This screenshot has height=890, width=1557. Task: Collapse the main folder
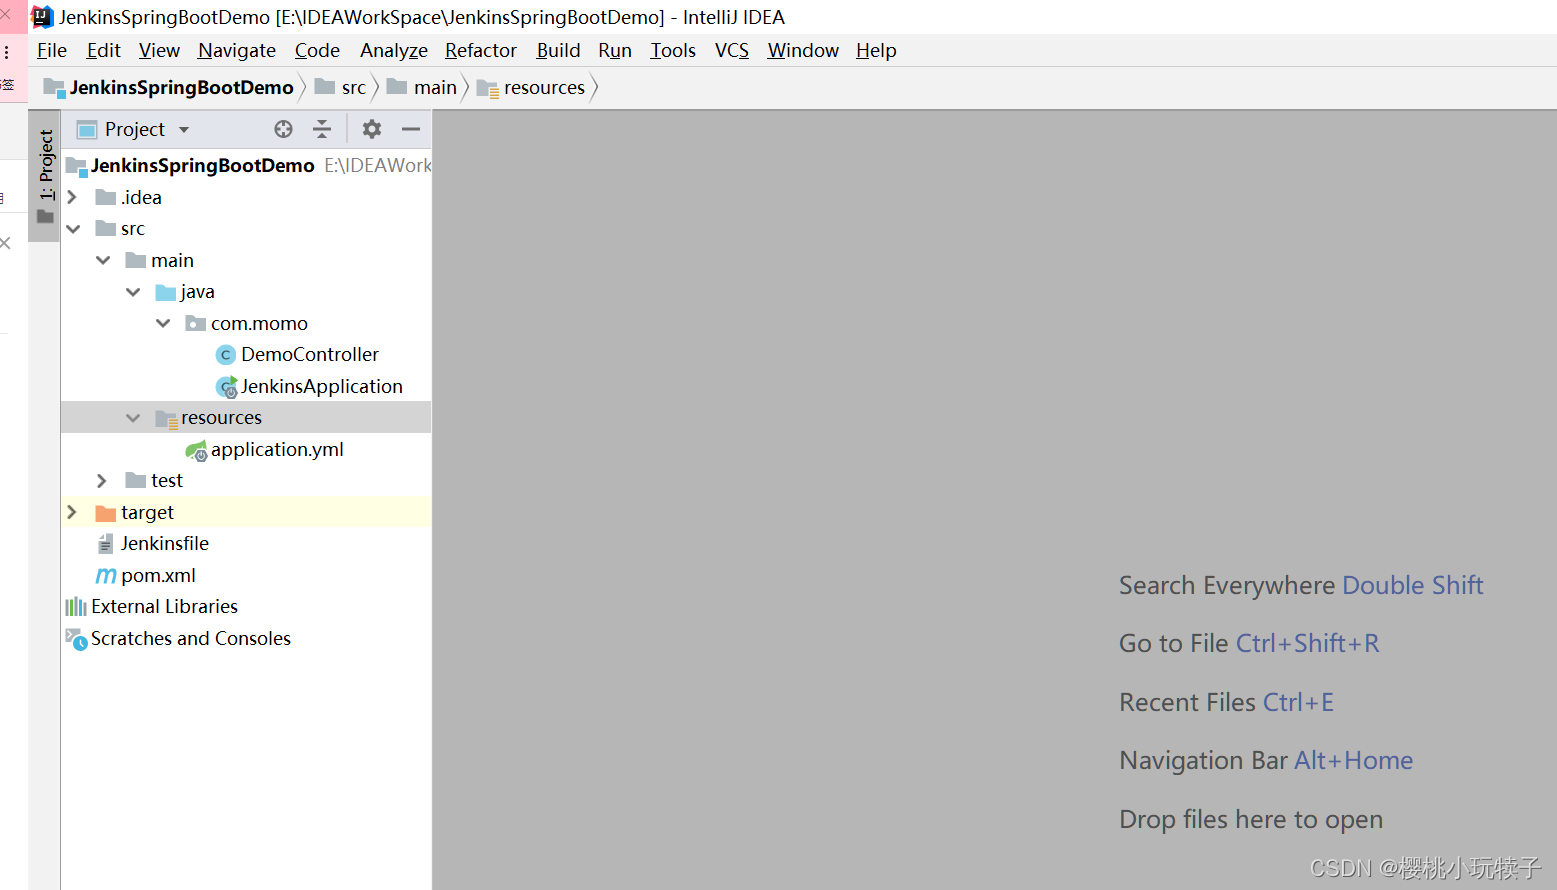pos(103,260)
